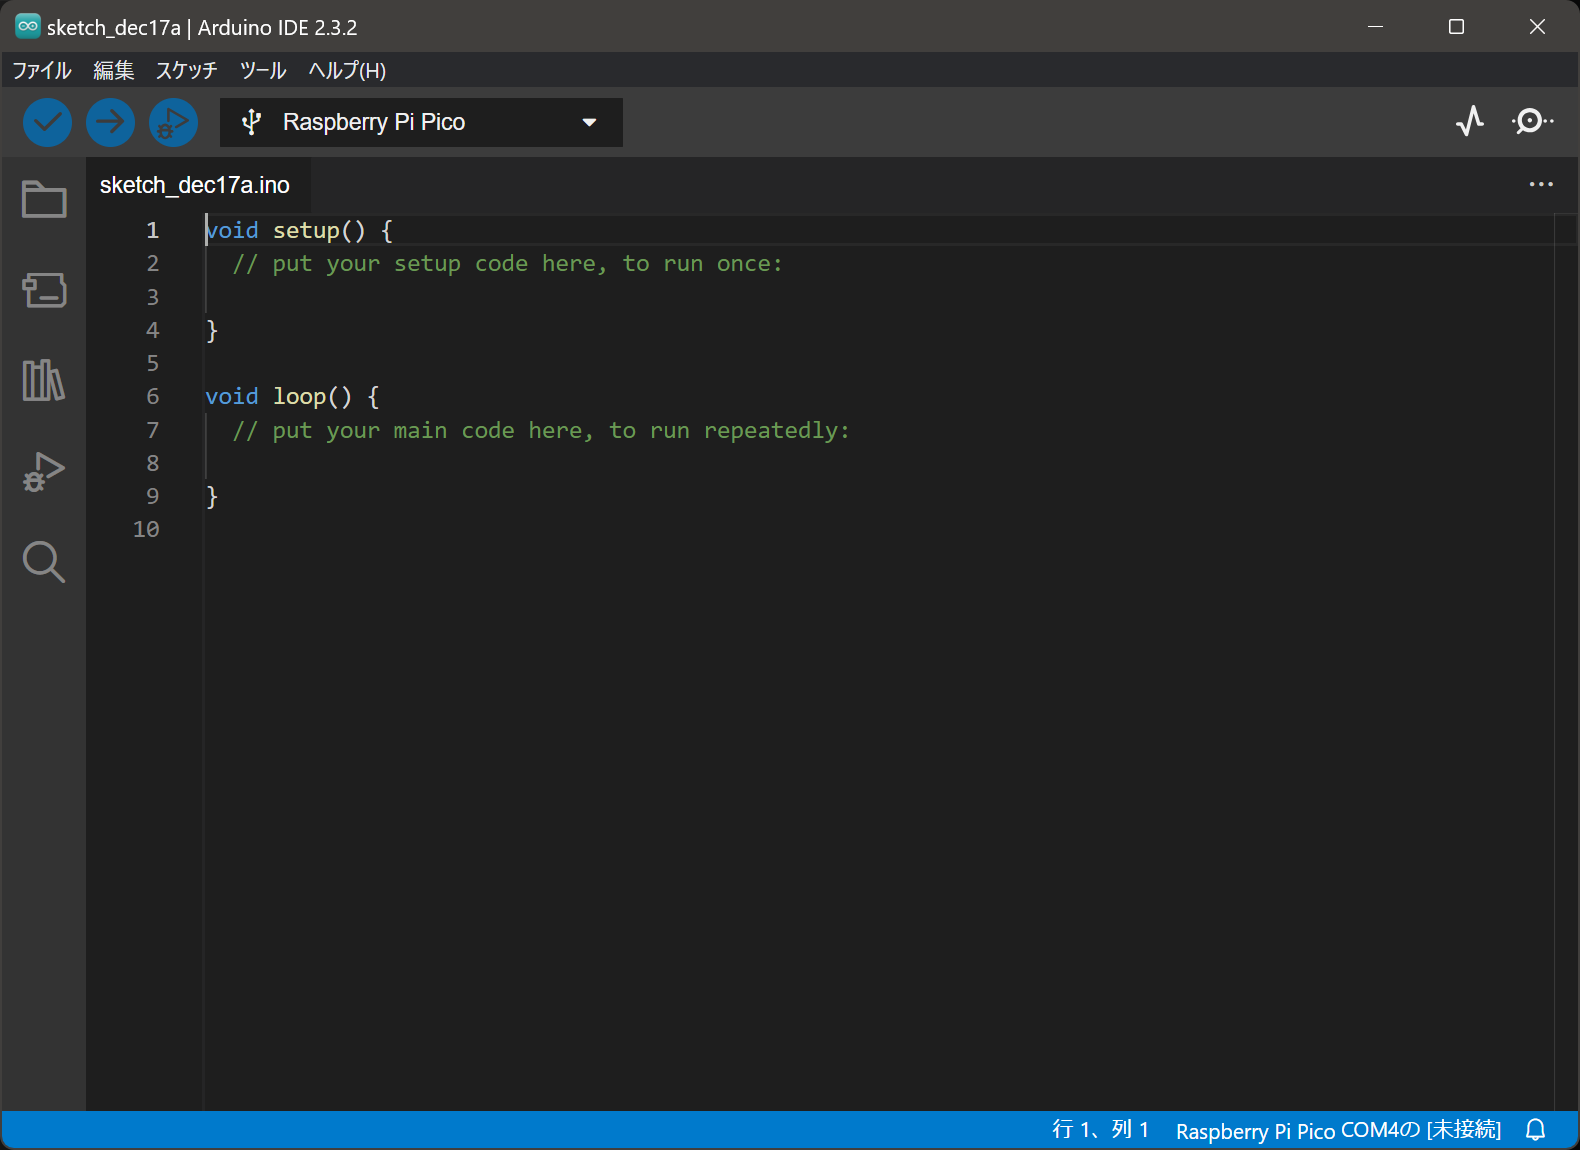Click the Upload arrow button
Screen dimensions: 1580x1150
click(110, 123)
